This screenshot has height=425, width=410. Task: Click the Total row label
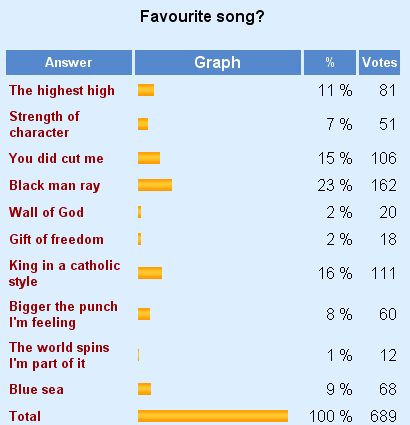[x=25, y=416]
